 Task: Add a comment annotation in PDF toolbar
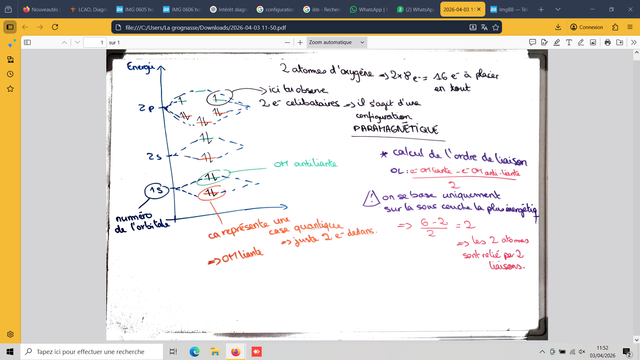532,42
